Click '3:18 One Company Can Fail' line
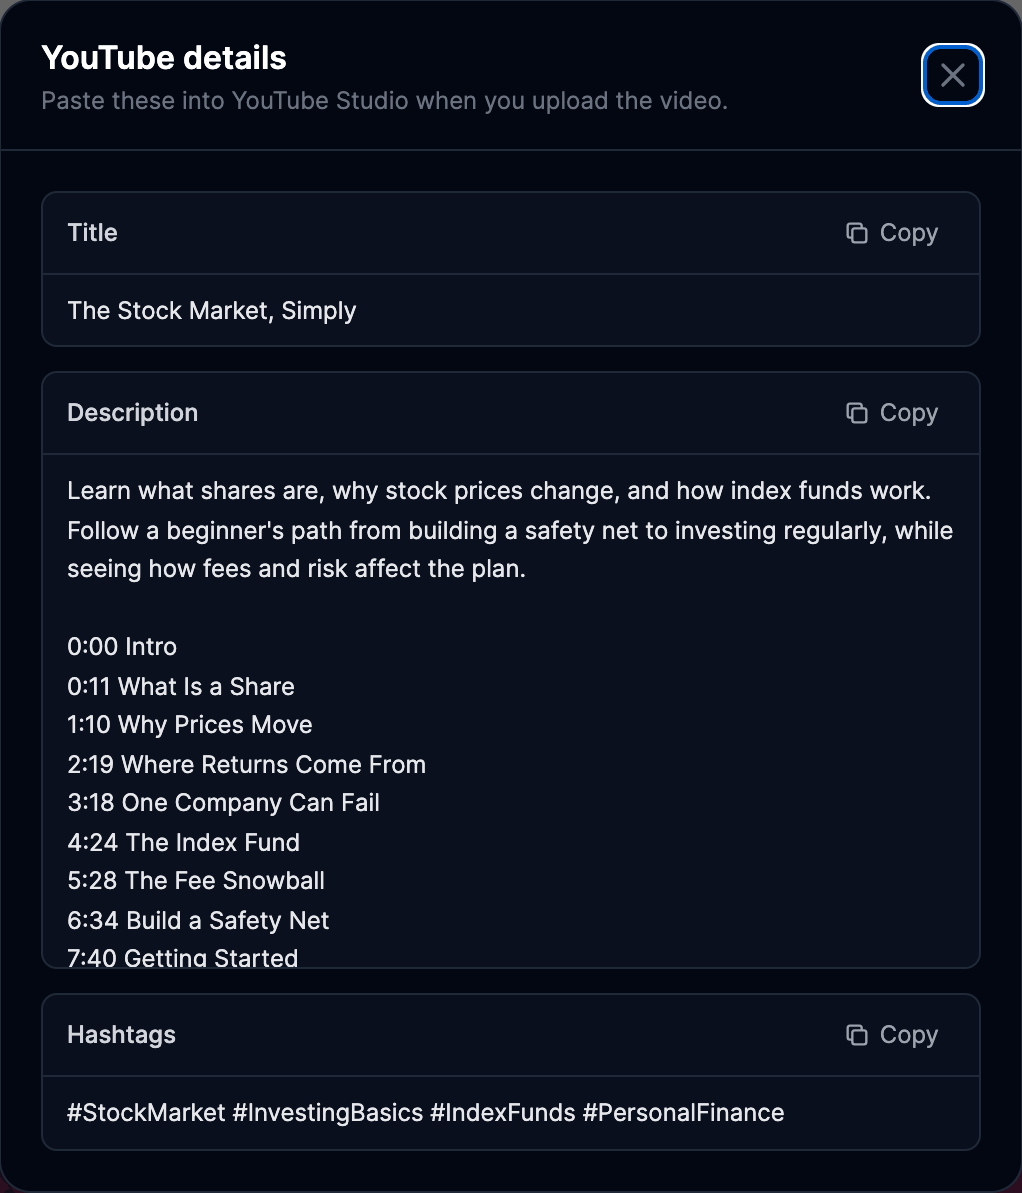This screenshot has width=1022, height=1193. (x=223, y=803)
